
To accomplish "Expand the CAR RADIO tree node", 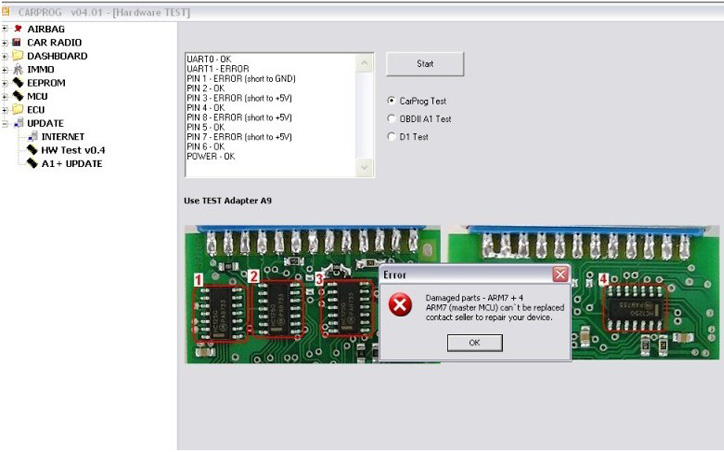I will [x=5, y=43].
